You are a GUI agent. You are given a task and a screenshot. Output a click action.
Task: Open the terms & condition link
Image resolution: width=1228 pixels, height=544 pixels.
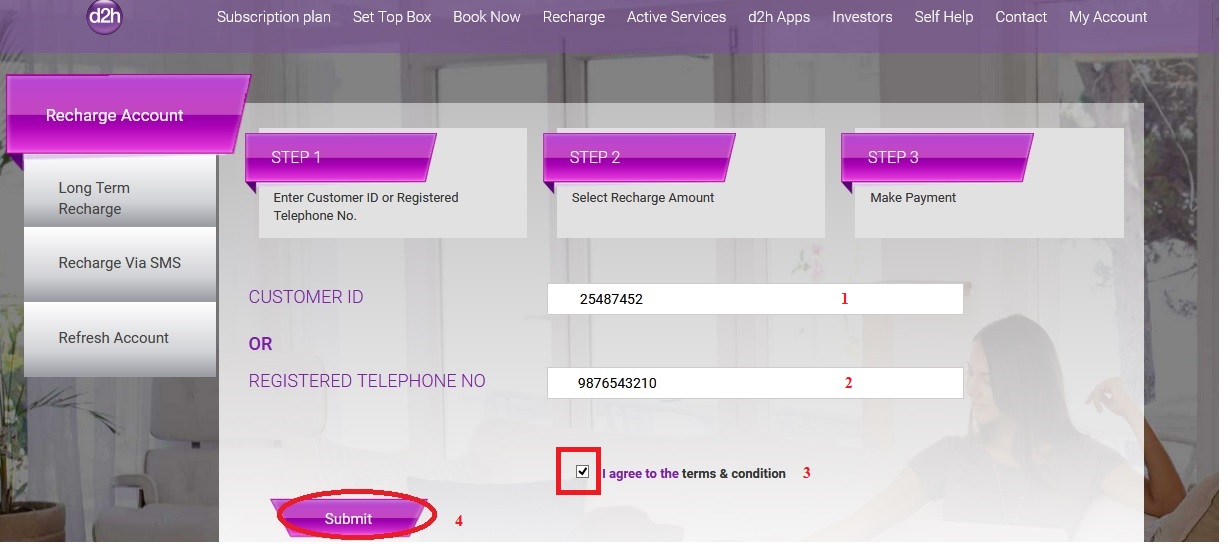coord(733,474)
